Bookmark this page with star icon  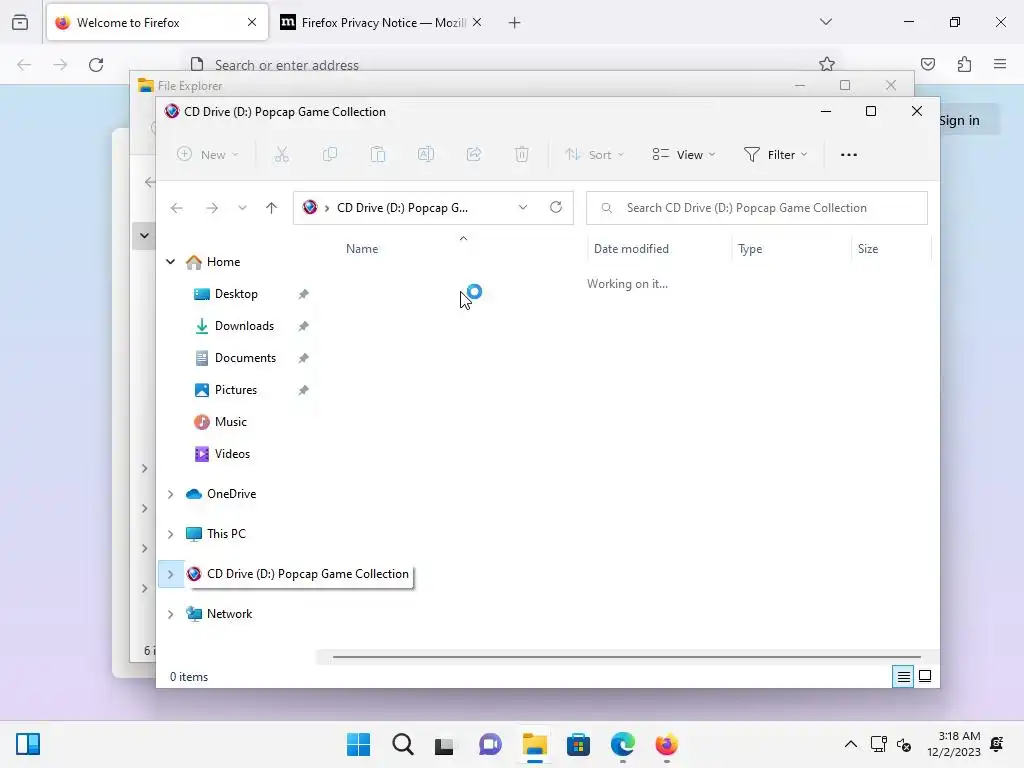tap(827, 64)
